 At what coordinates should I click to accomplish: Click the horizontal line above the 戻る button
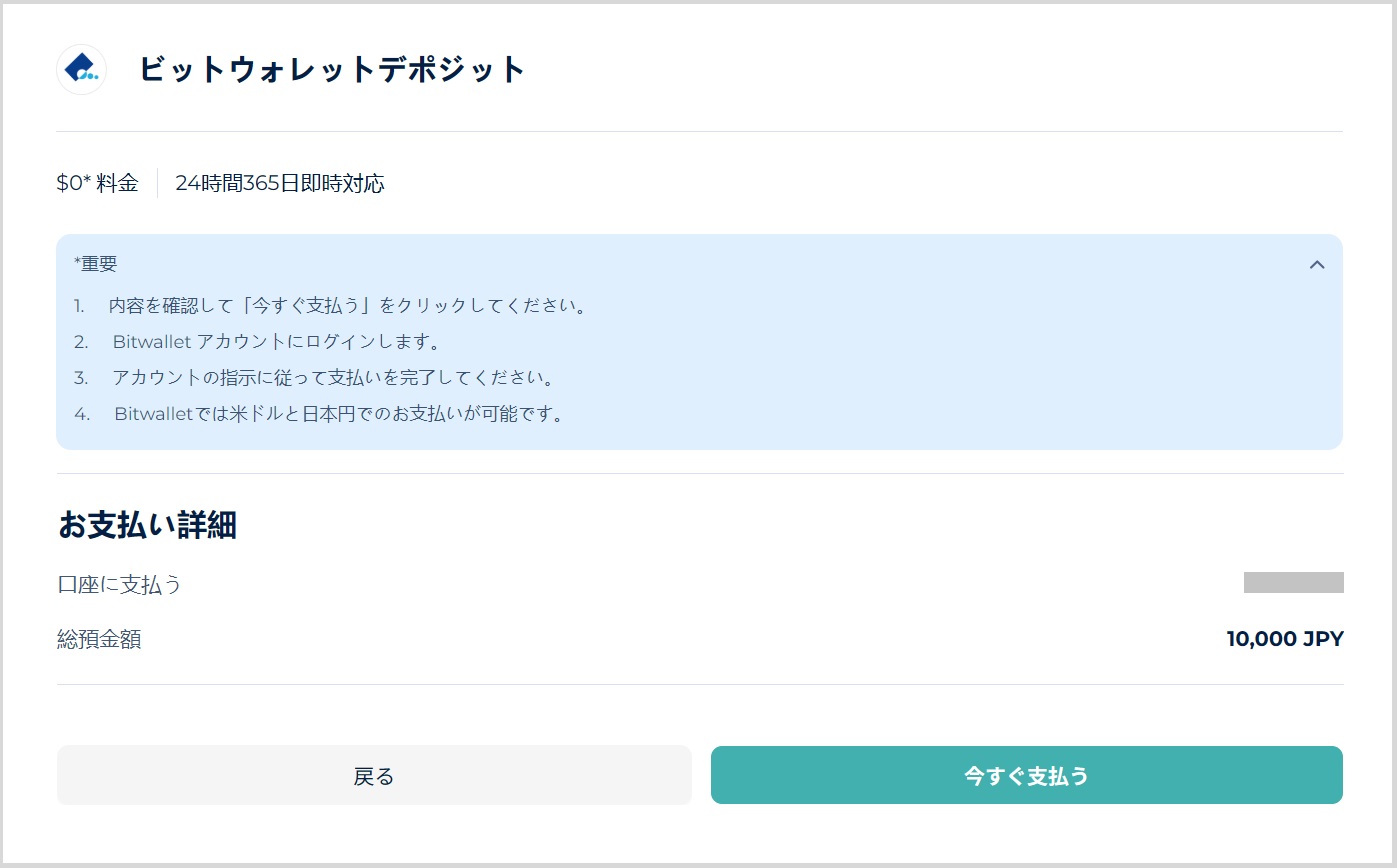point(699,685)
